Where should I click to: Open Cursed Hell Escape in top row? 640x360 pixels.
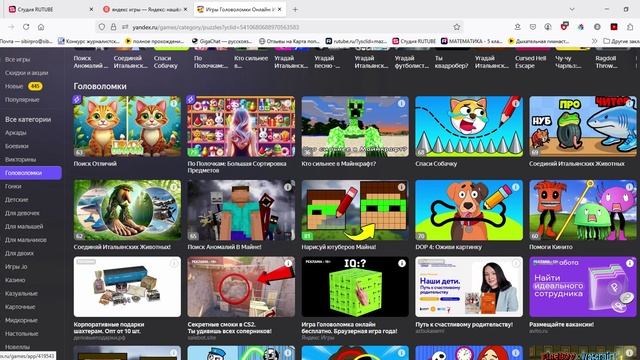click(x=530, y=62)
